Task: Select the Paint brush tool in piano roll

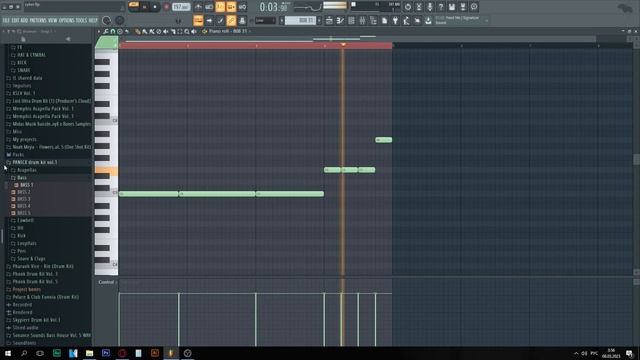Action: click(x=144, y=31)
